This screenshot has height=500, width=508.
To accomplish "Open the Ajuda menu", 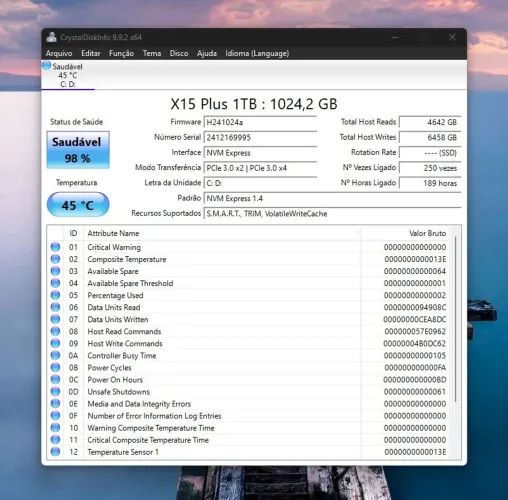I will [207, 53].
